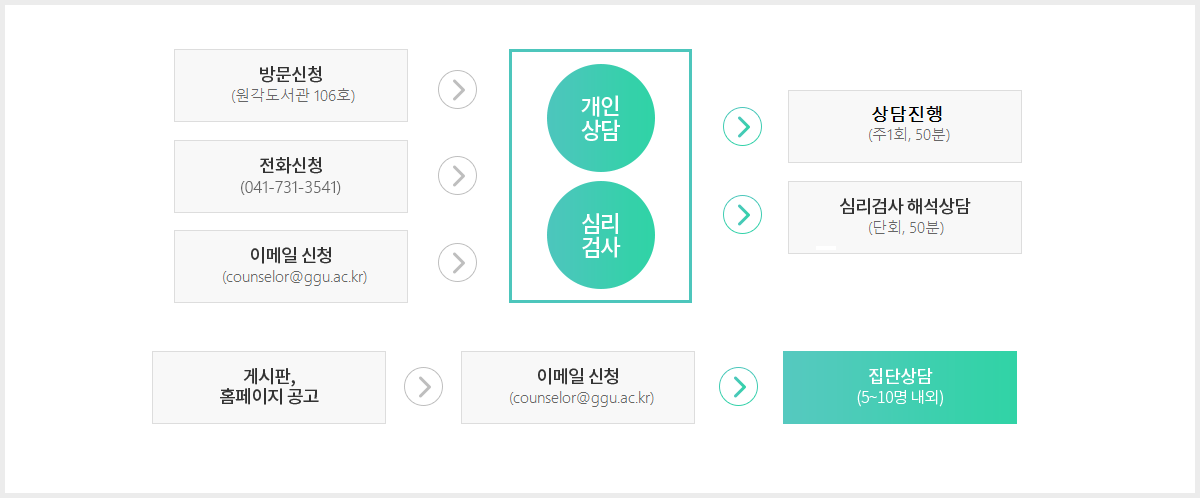
Task: Click the green arrow before 심리검사 해석상담
Action: coord(742,214)
